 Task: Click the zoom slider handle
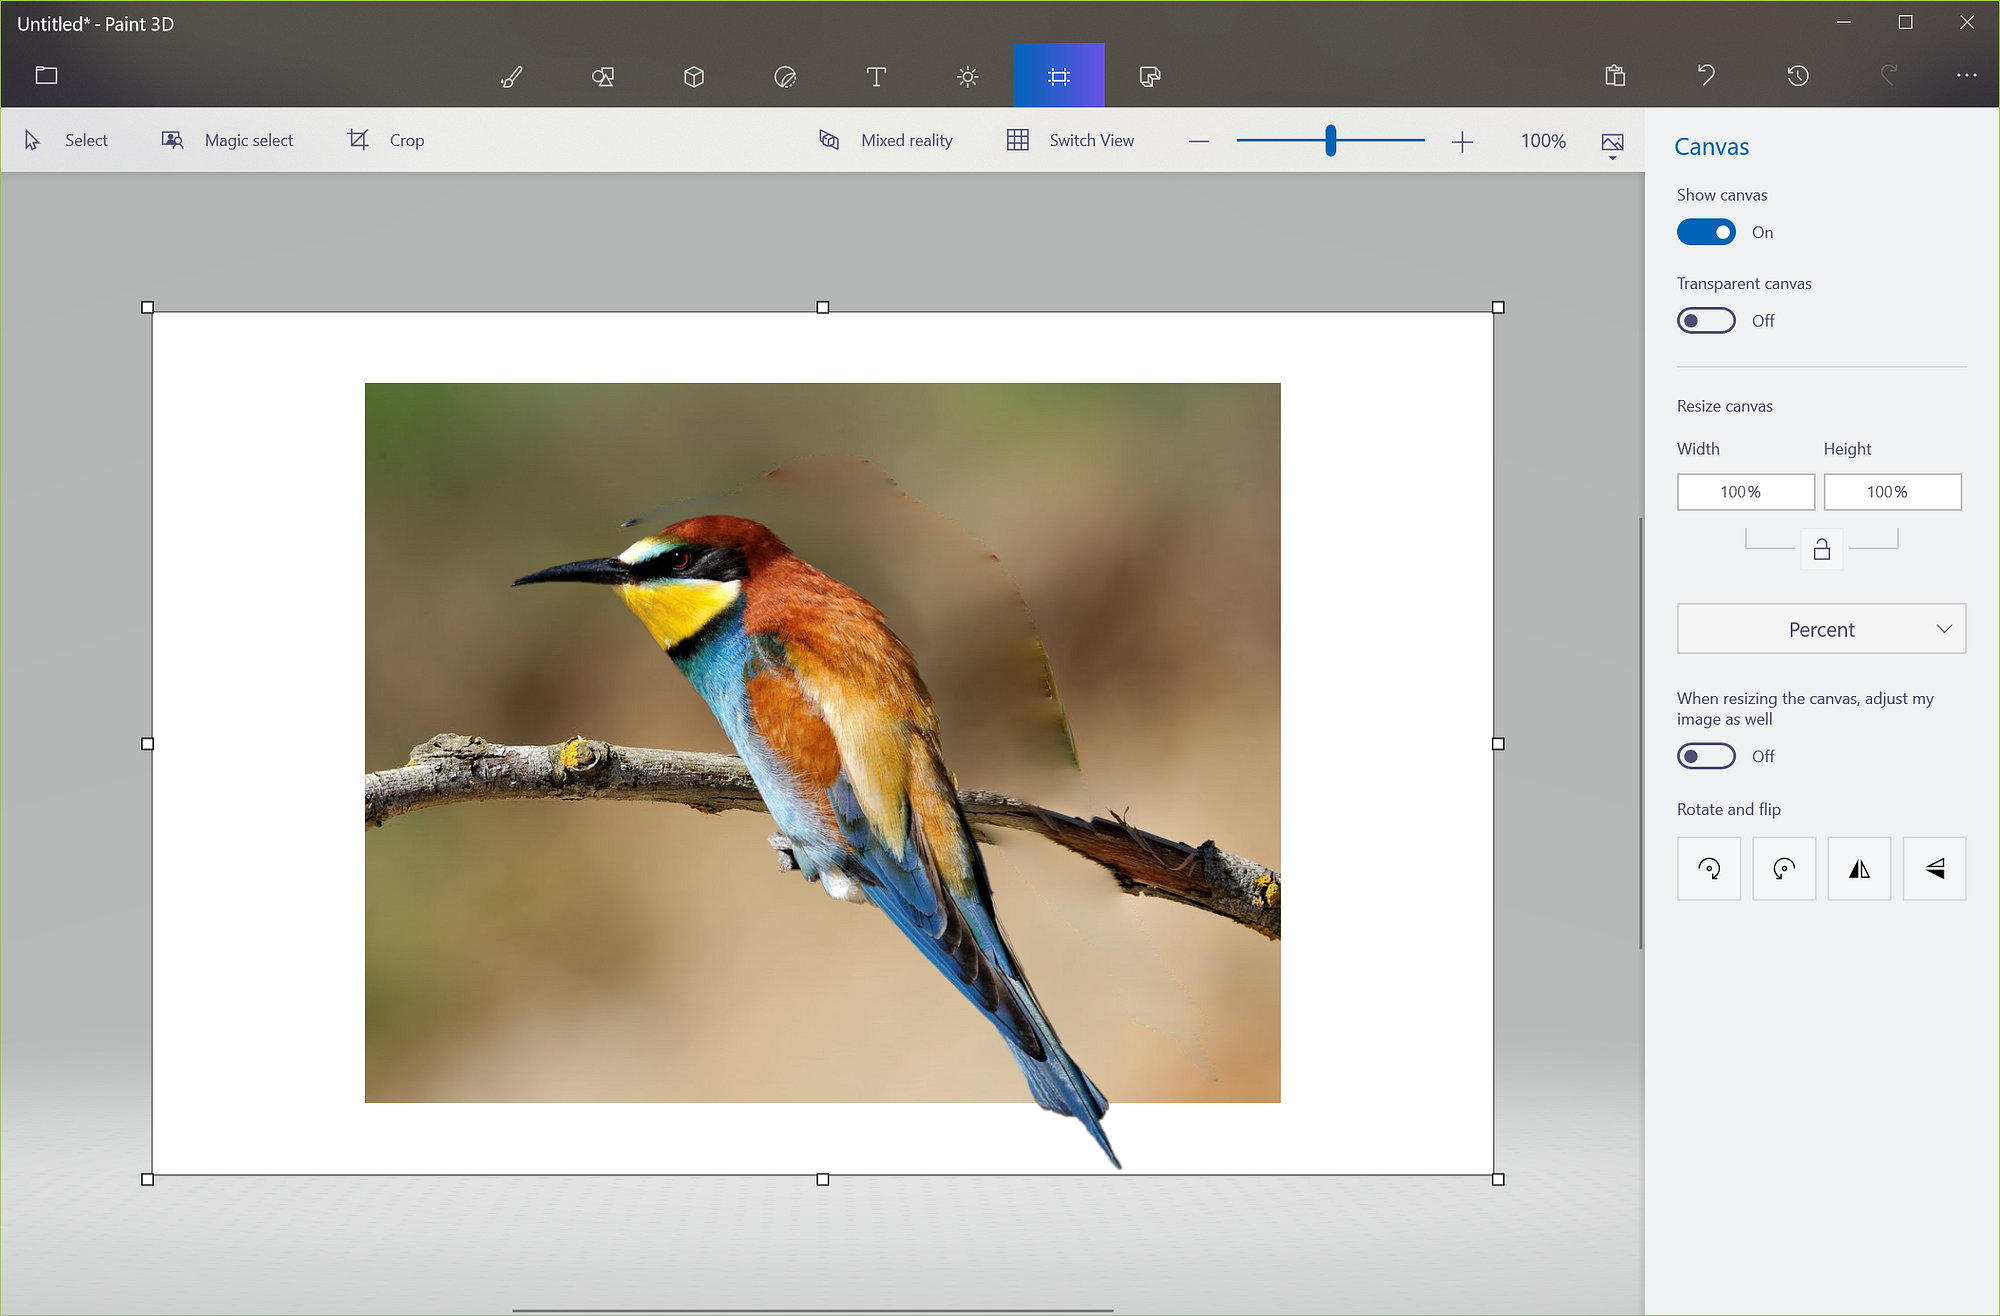[1330, 141]
